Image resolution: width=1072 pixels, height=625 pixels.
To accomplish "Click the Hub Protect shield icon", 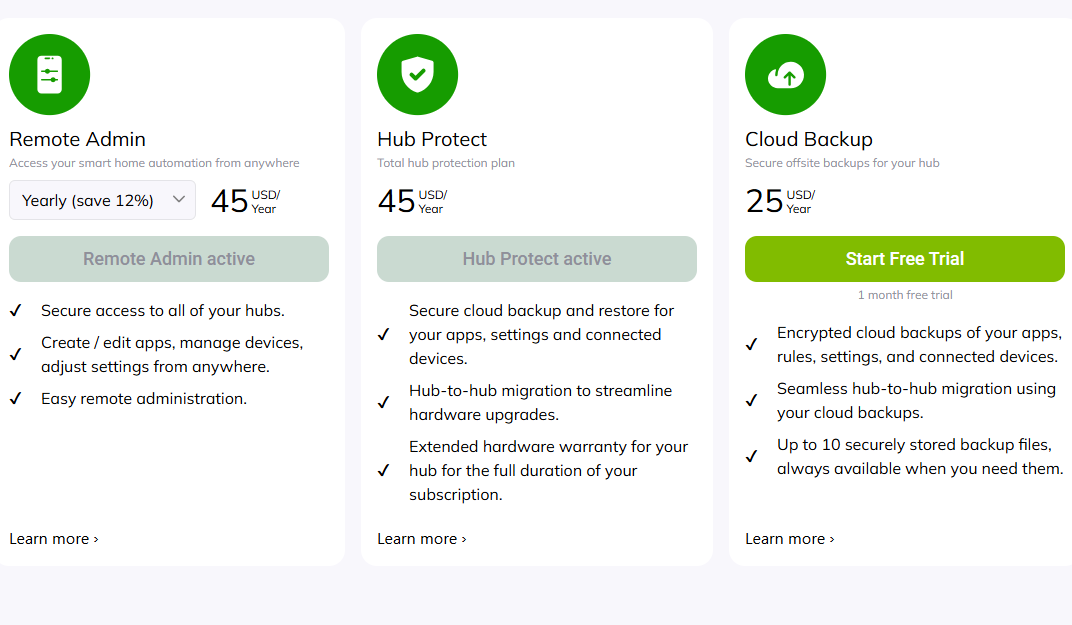I will pos(417,75).
